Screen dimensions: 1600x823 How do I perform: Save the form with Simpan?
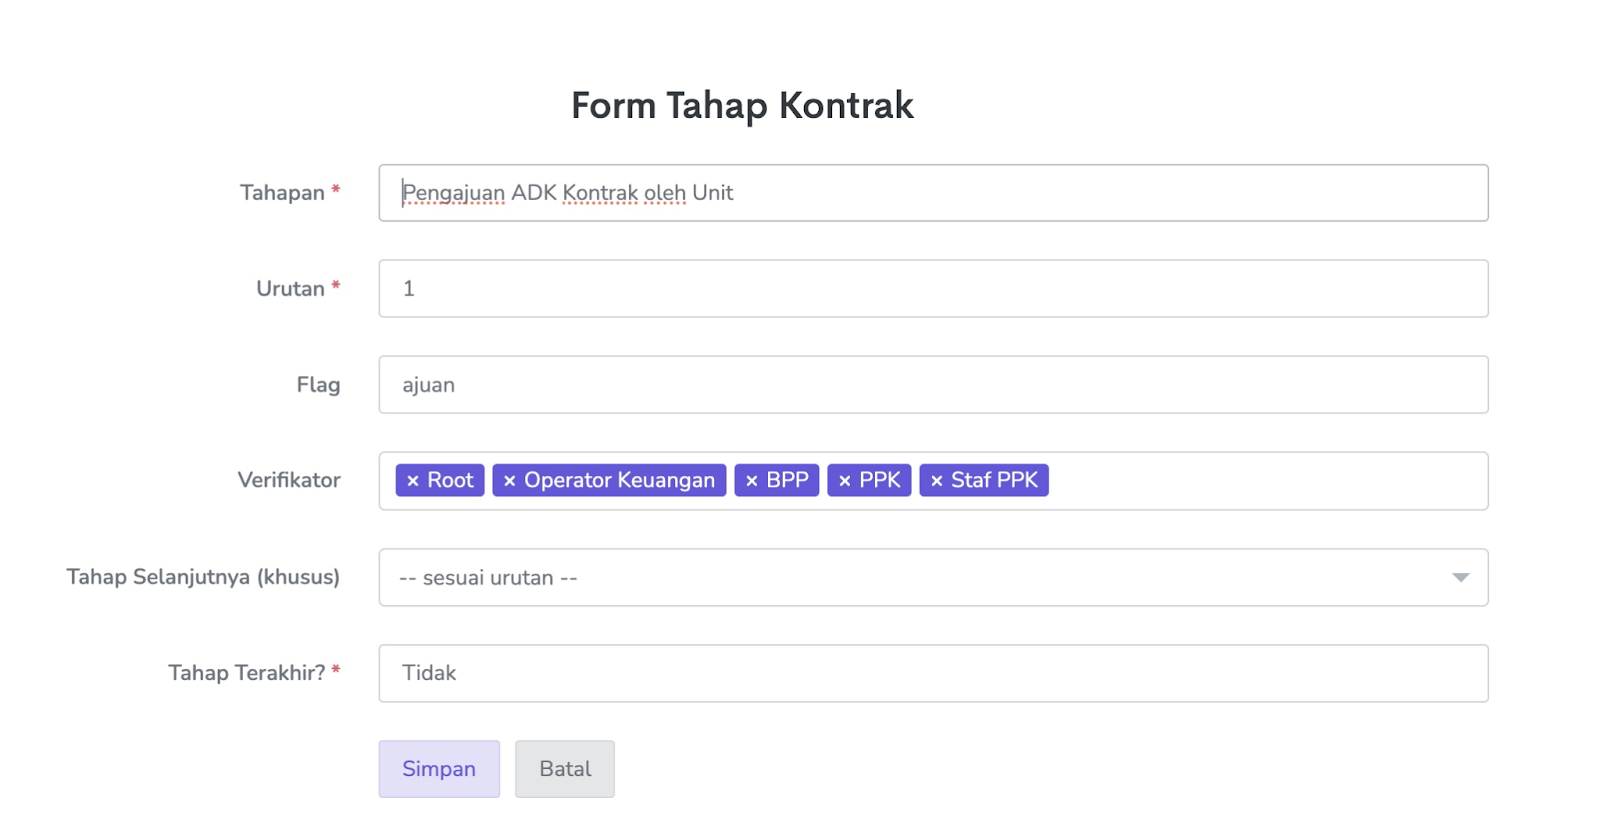[x=439, y=769]
